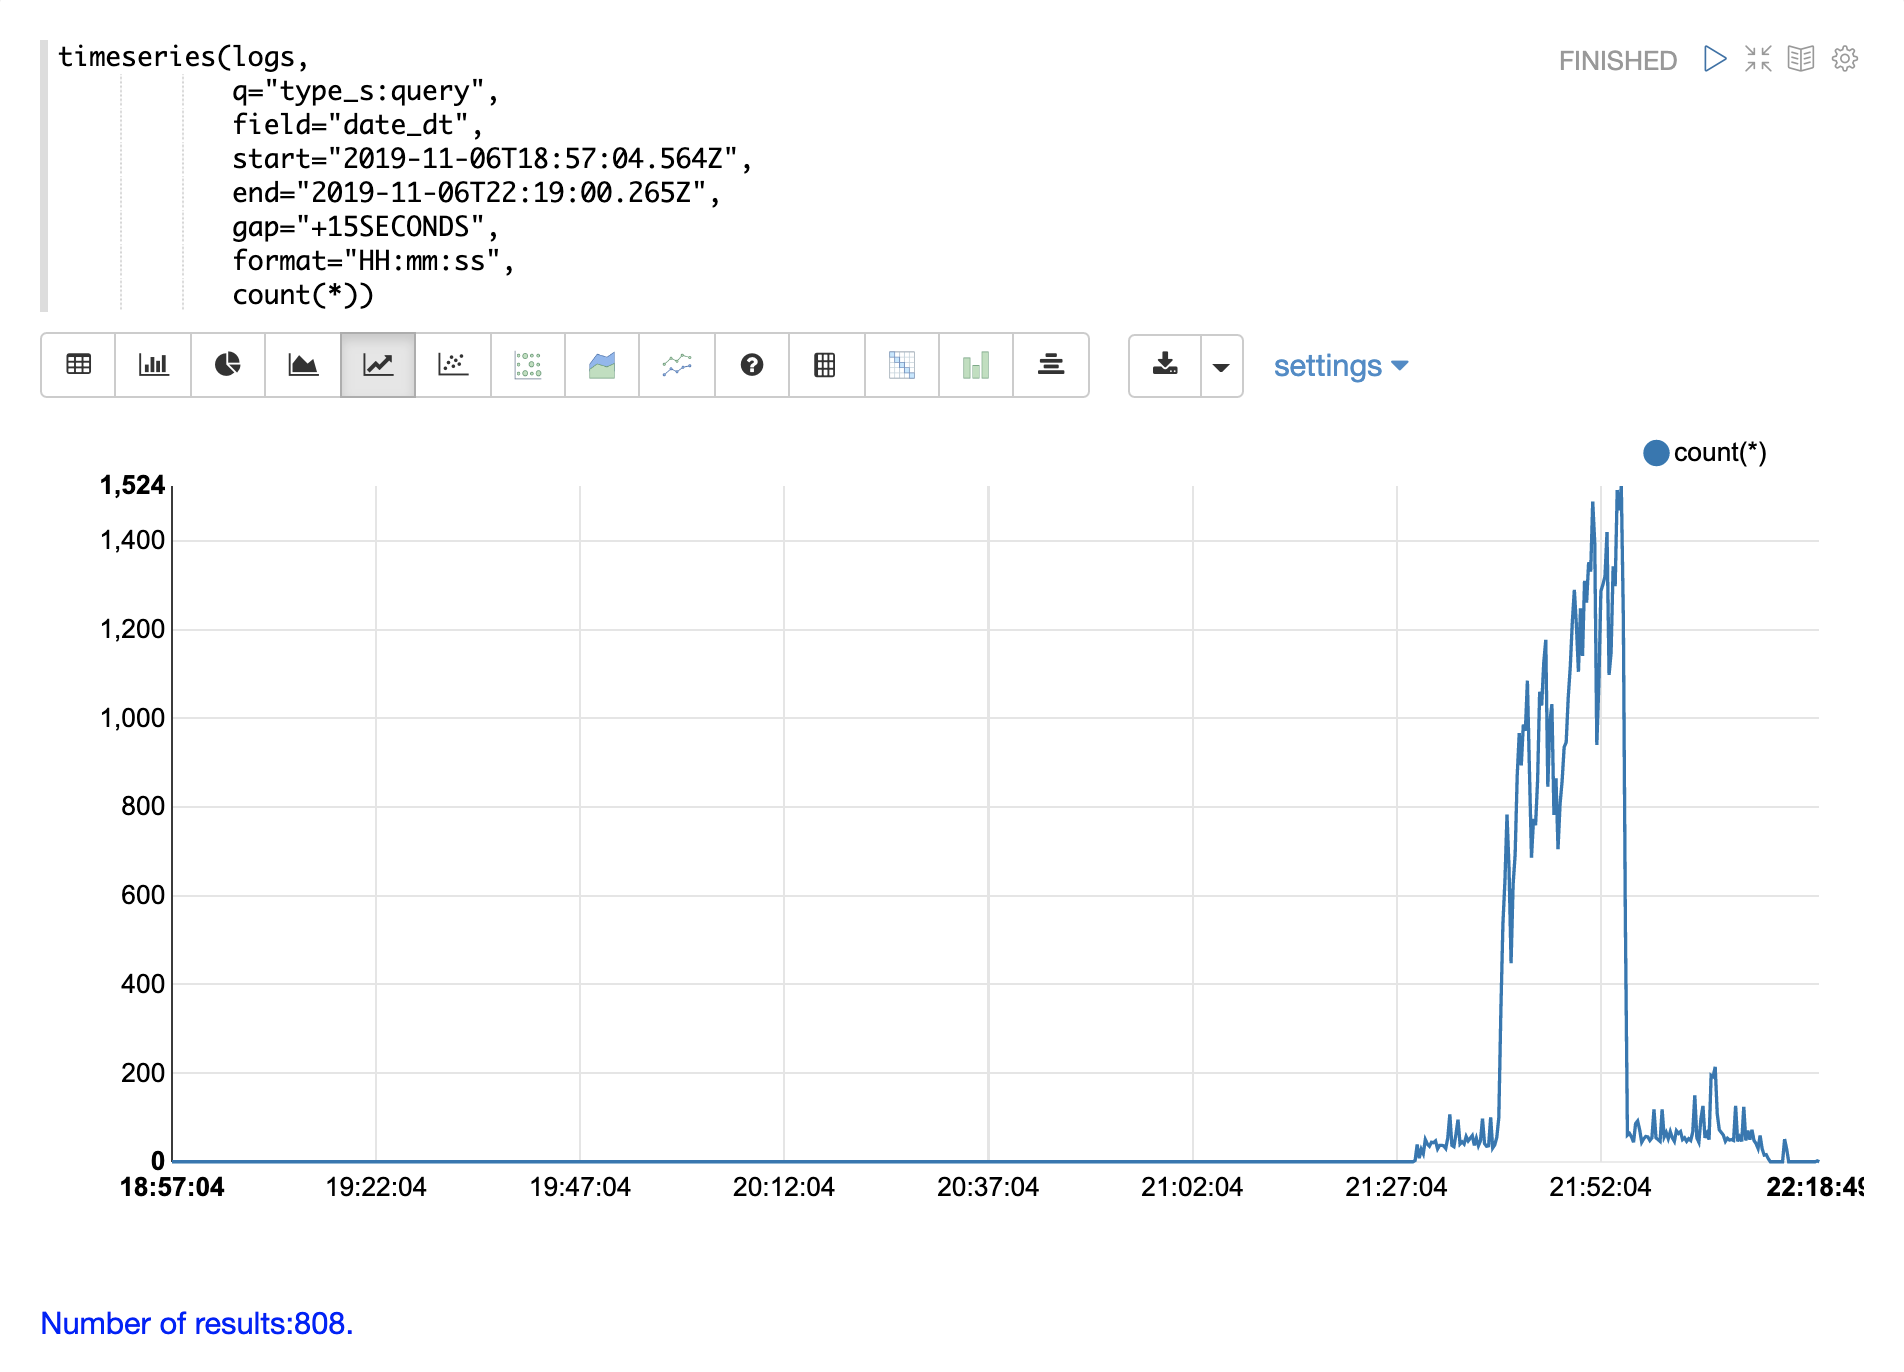Select the pie chart visualization
1904x1372 pixels.
coord(228,365)
